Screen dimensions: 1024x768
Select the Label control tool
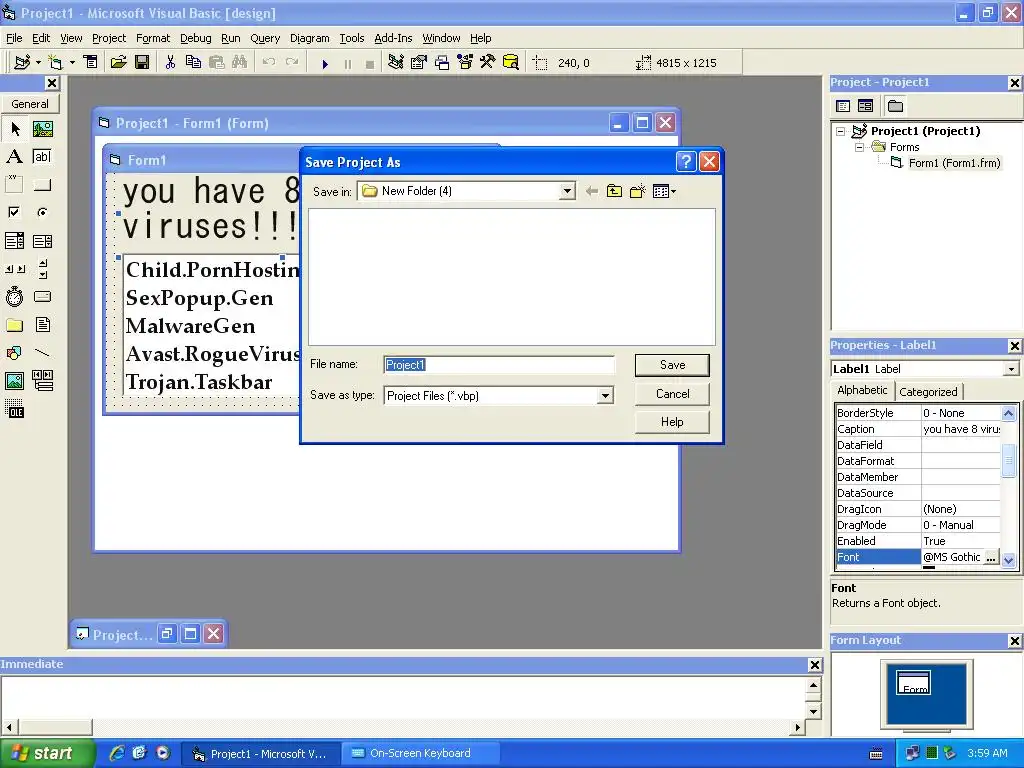[x=15, y=157]
